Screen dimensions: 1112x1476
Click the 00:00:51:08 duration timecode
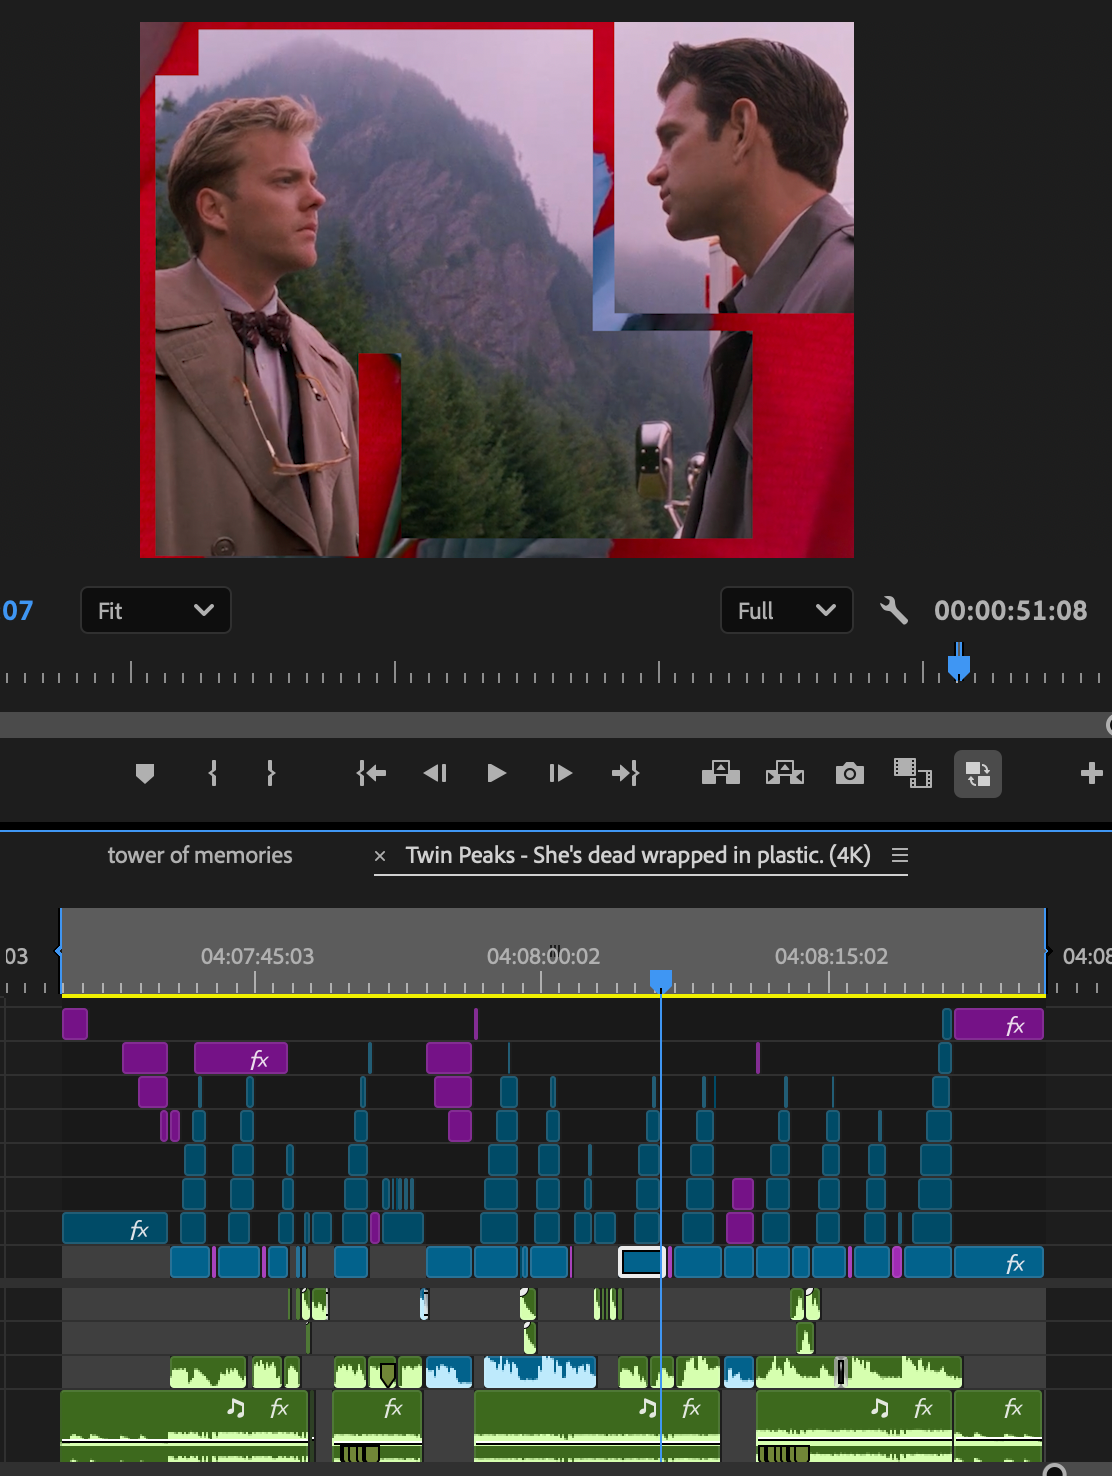[x=1010, y=610]
